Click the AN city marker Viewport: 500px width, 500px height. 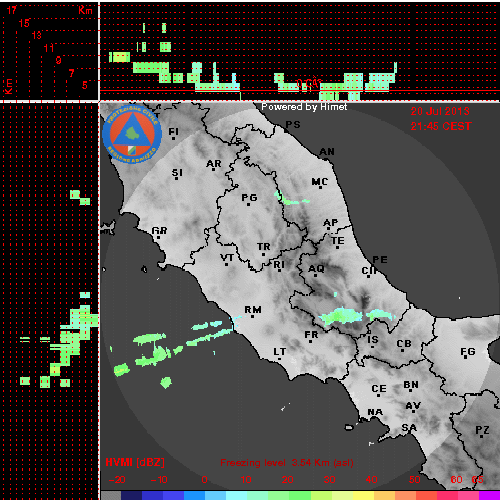pyautogui.click(x=327, y=159)
